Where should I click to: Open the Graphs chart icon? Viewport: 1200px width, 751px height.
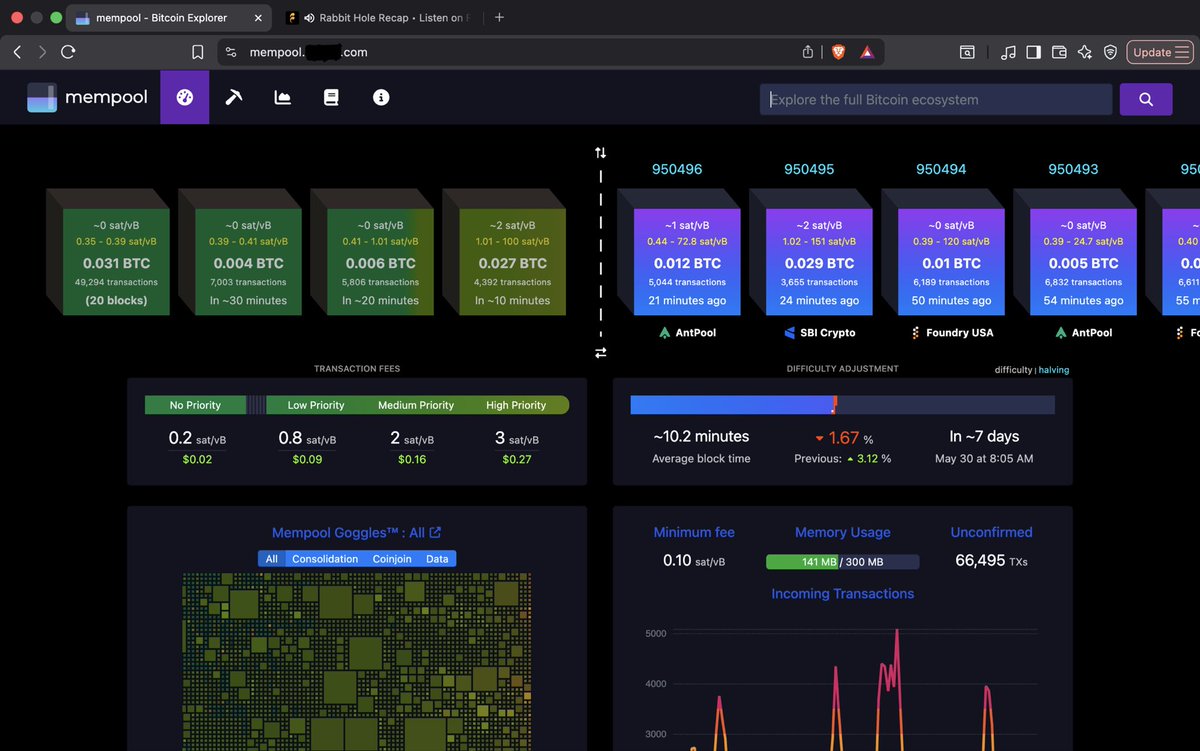[x=283, y=98]
